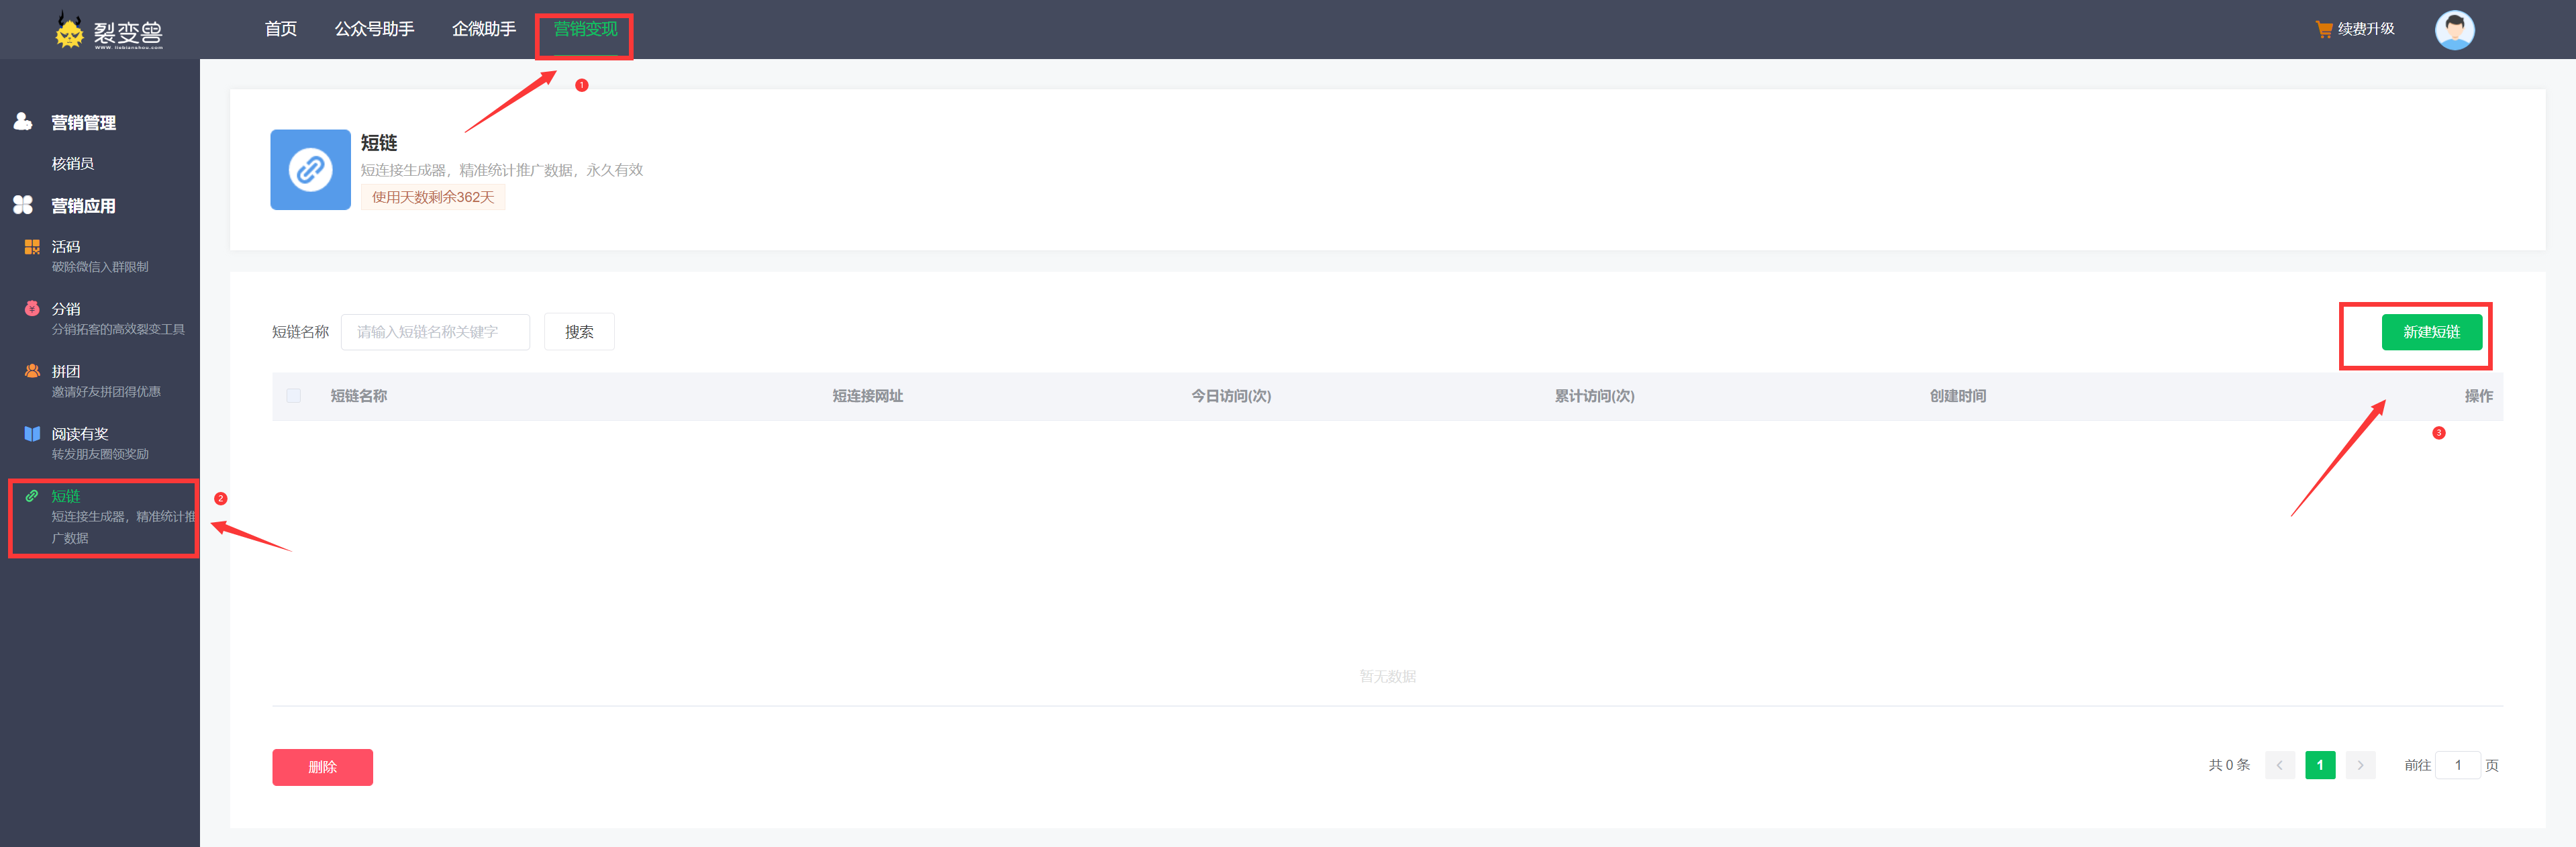
Task: Toggle the select-all checkbox in the table header
Action: click(293, 396)
